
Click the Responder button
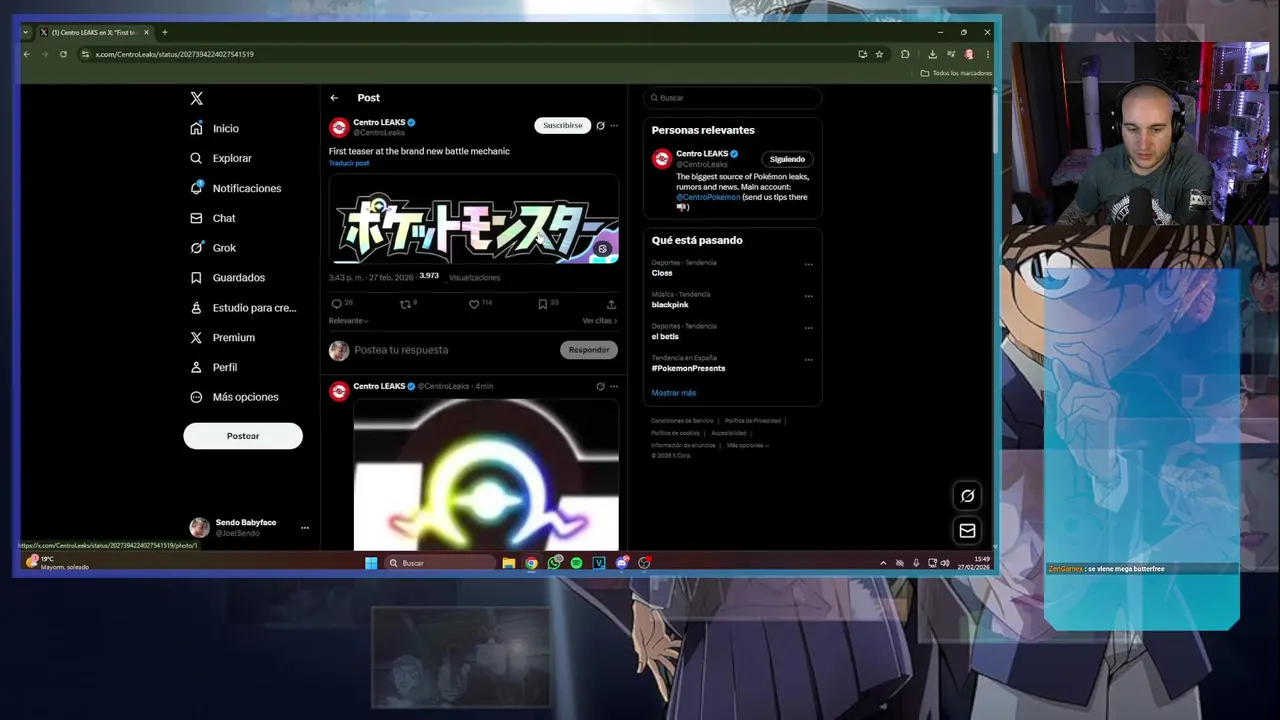[589, 350]
